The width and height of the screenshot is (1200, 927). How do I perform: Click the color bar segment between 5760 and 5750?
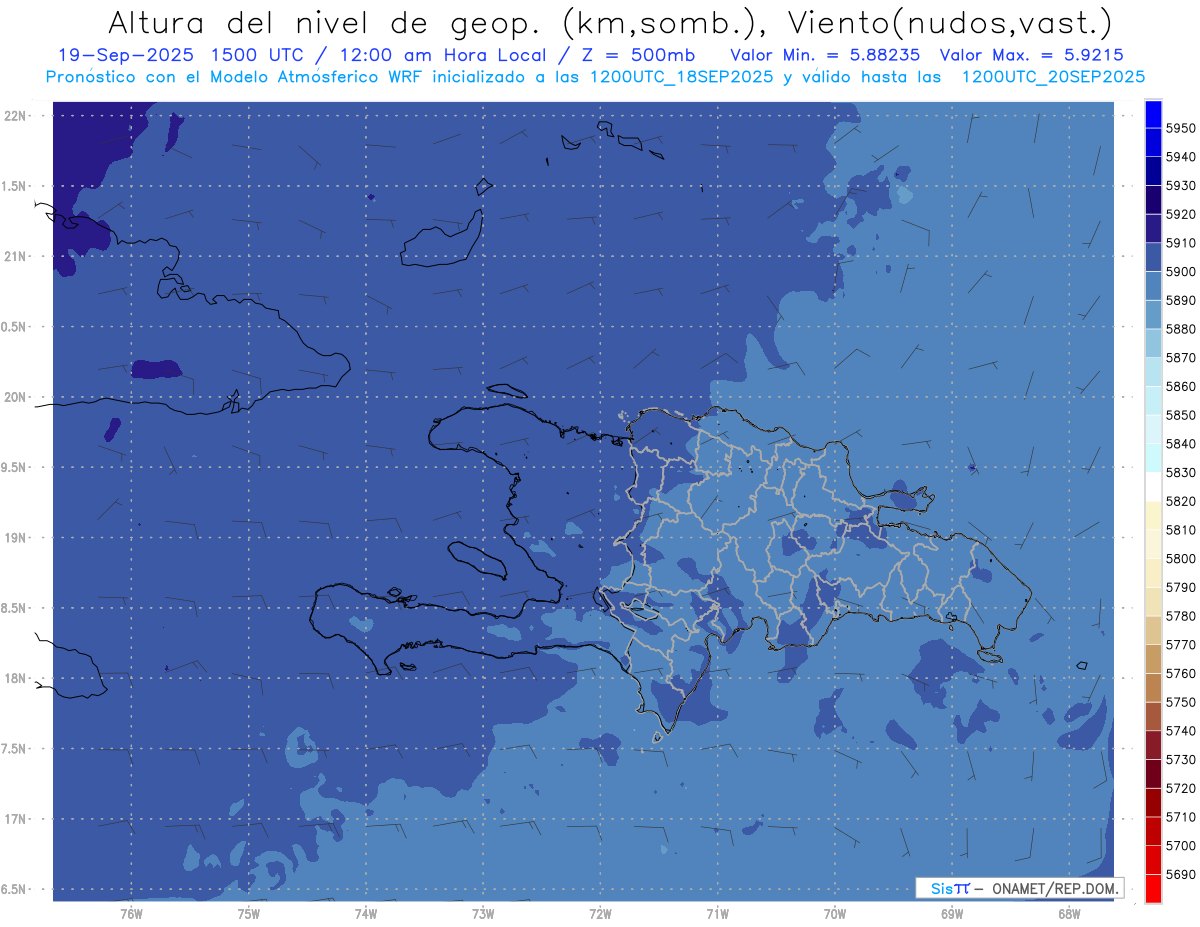1153,688
